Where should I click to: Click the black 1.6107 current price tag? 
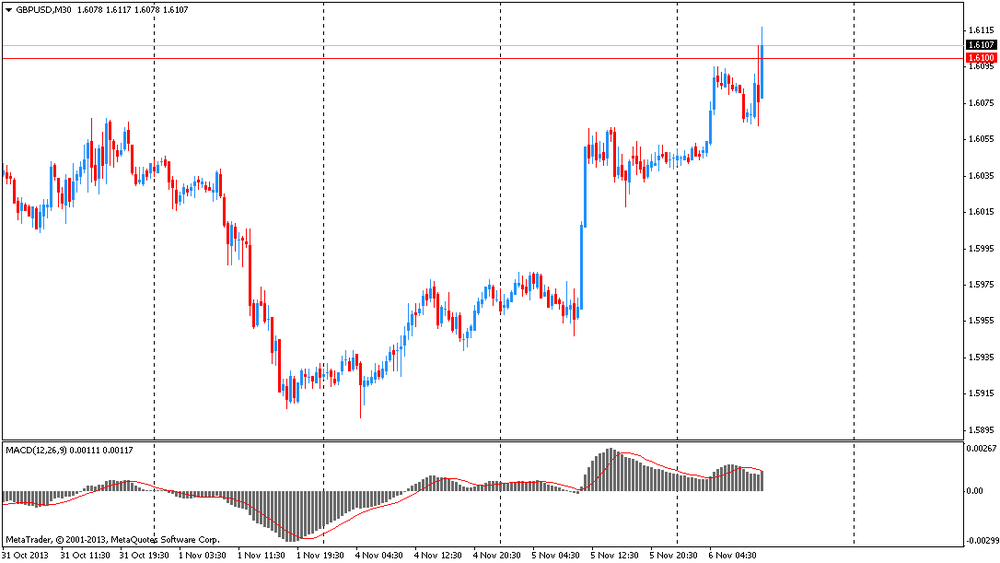(x=981, y=45)
